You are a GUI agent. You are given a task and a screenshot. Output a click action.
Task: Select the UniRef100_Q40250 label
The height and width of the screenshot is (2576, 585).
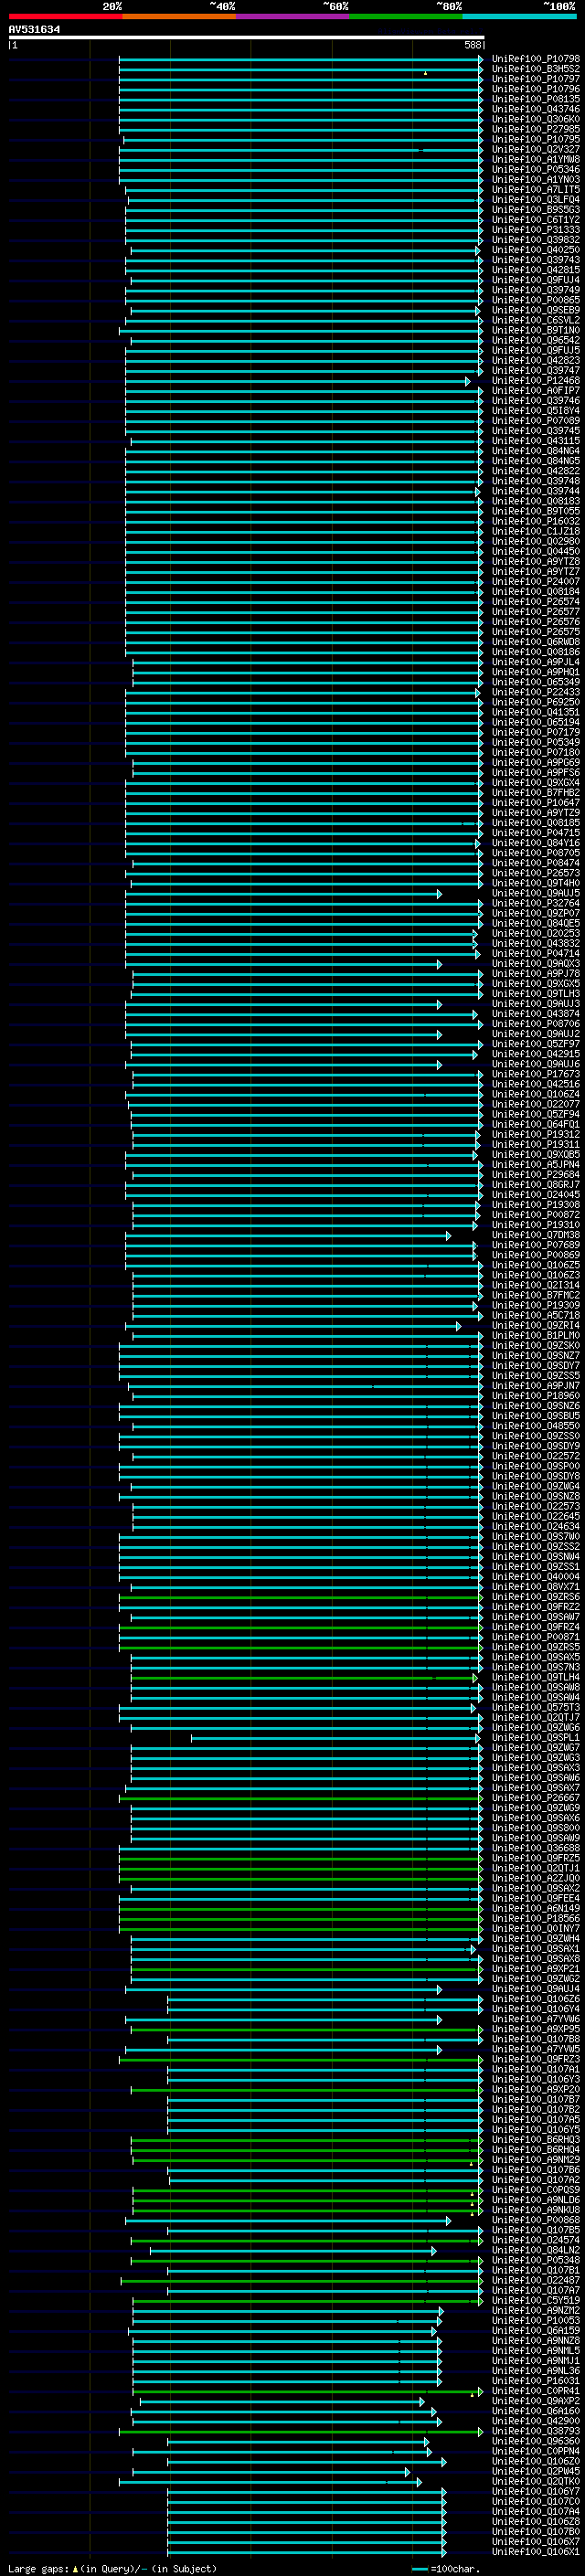tap(536, 250)
